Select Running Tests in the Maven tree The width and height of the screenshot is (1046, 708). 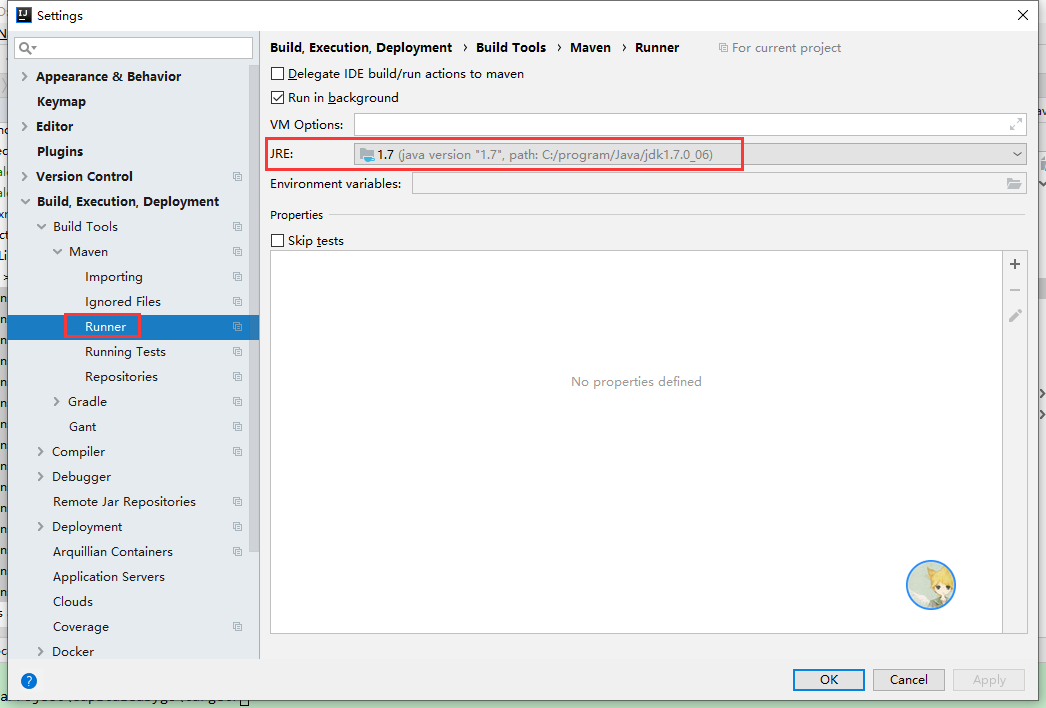124,351
